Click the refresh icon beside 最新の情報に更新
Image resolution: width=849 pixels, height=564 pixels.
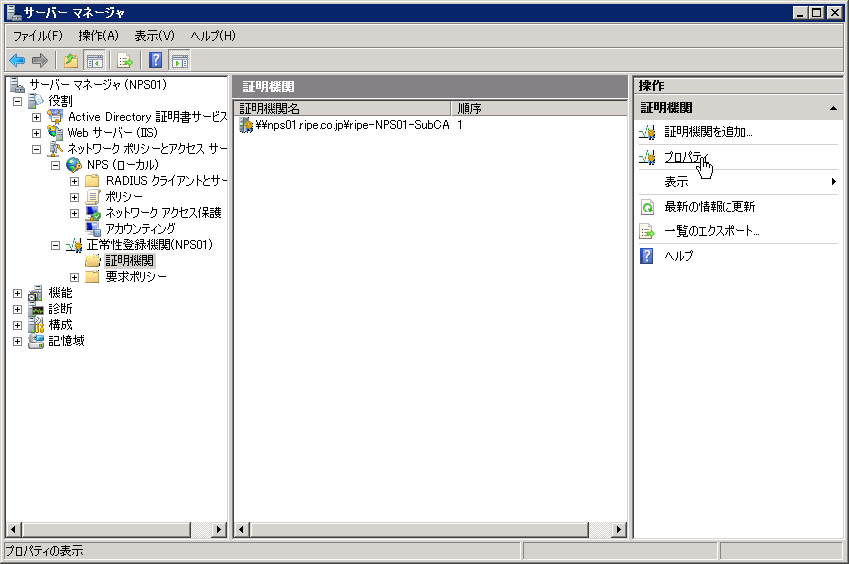(647, 207)
